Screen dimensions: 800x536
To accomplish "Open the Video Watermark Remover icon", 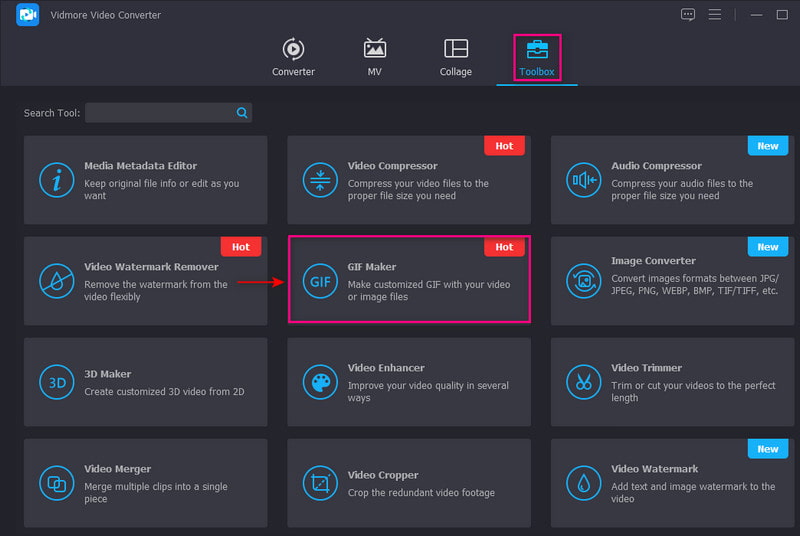I will [x=56, y=281].
